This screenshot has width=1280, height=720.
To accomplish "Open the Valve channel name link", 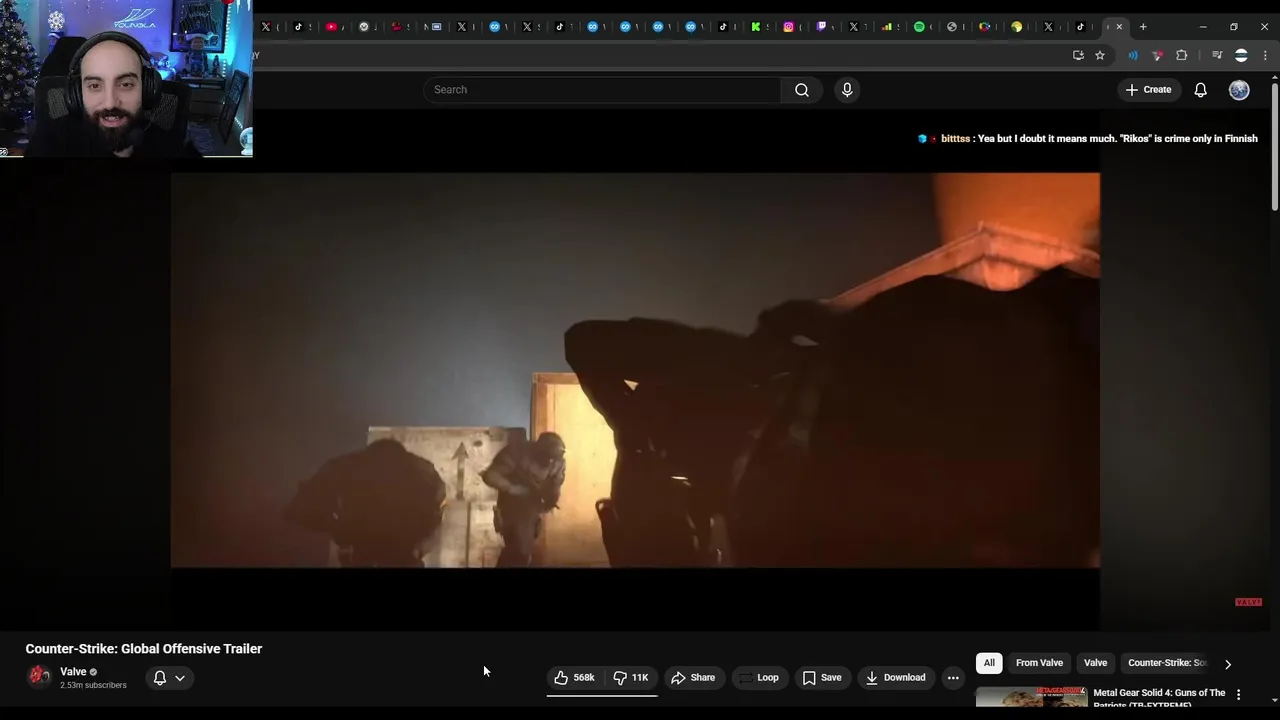I will [x=73, y=672].
